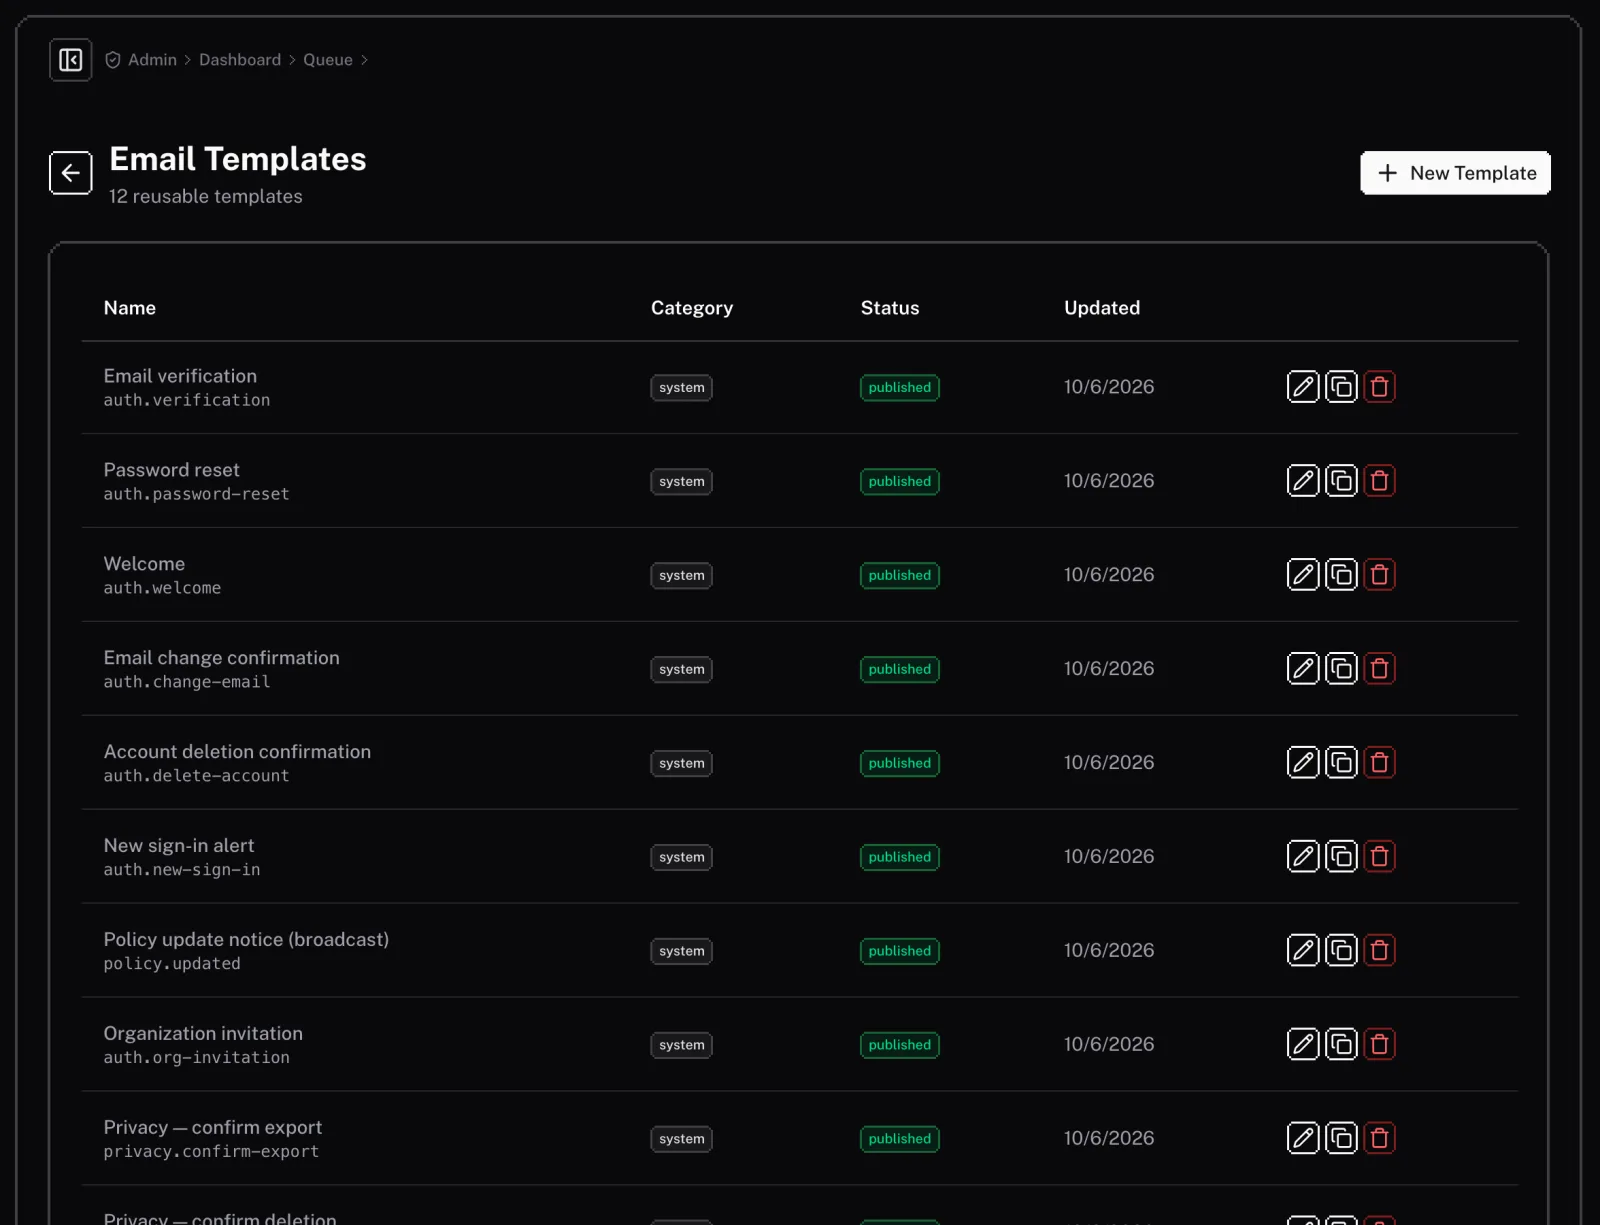Edit the New sign-in alert template
The height and width of the screenshot is (1225, 1600).
[1303, 857]
